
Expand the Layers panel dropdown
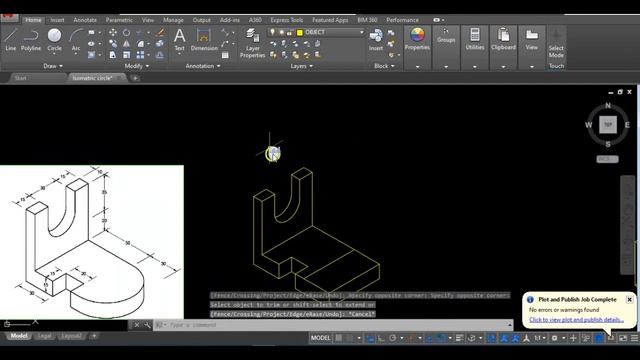(x=302, y=66)
